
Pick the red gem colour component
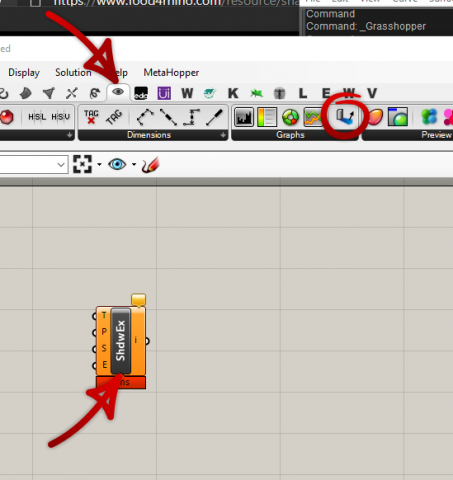pos(7,117)
